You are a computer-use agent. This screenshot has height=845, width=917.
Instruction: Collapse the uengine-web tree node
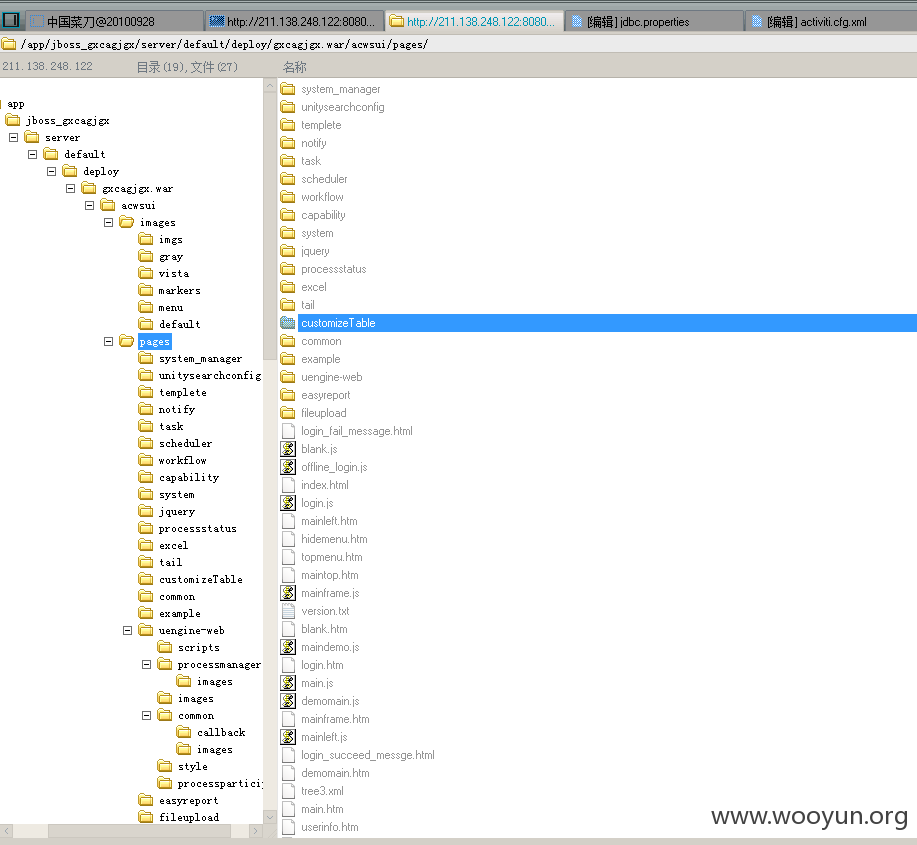point(127,630)
